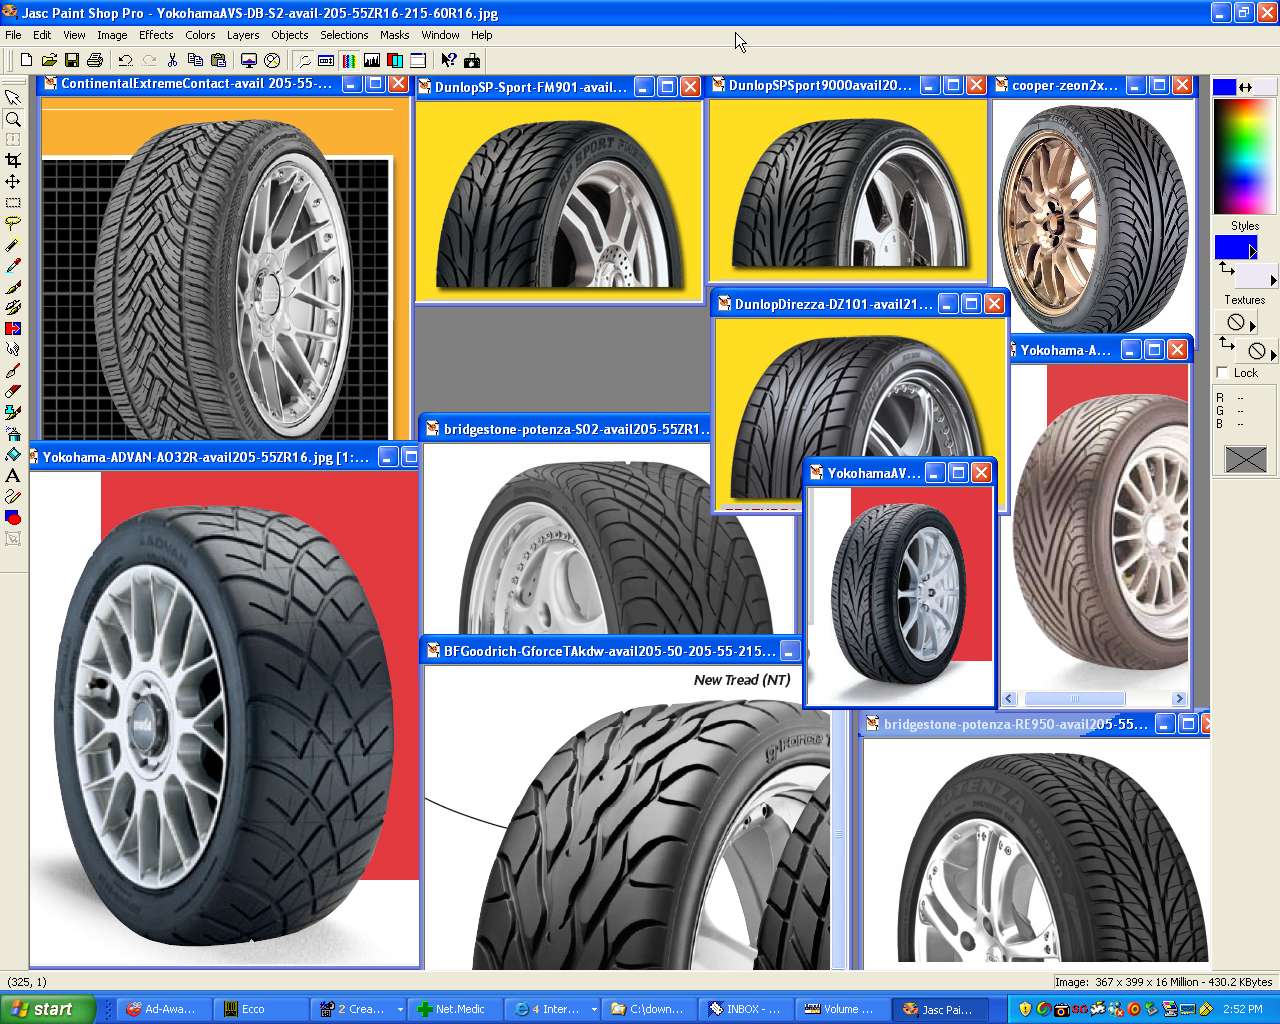This screenshot has height=1024, width=1280.
Task: Click the camera Start Capture icon
Action: point(472,60)
